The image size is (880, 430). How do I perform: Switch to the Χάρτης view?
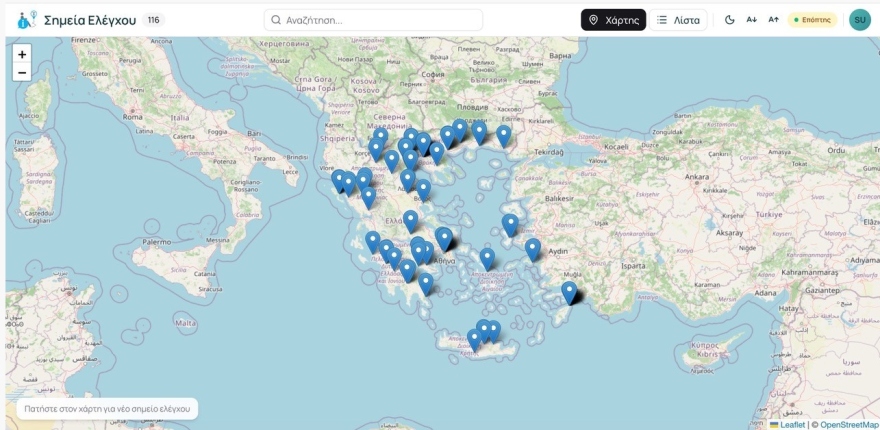pos(613,20)
